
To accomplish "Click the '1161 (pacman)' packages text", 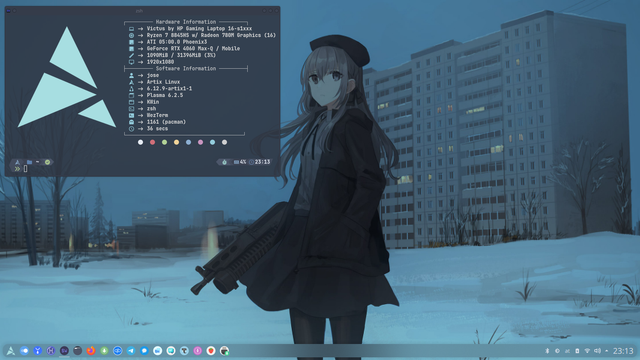I will pos(166,122).
